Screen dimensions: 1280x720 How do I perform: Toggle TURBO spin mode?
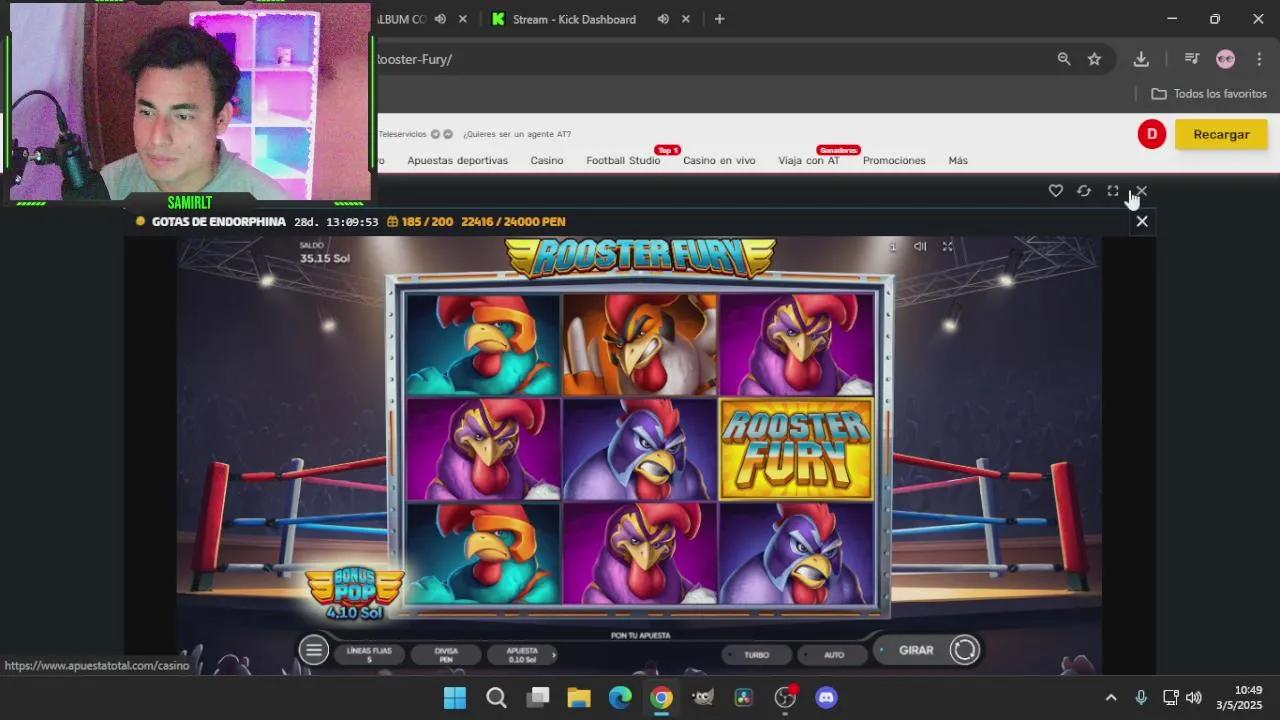[756, 655]
